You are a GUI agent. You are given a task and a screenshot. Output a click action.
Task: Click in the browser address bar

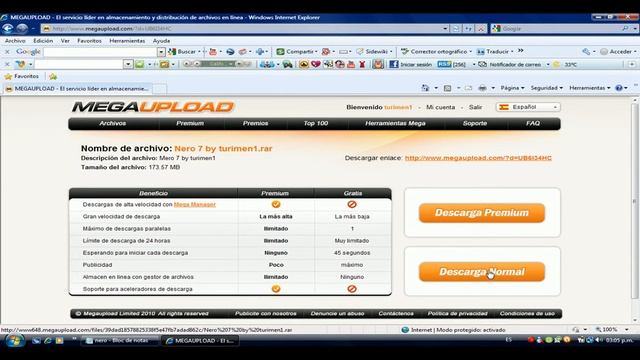[x=245, y=29]
